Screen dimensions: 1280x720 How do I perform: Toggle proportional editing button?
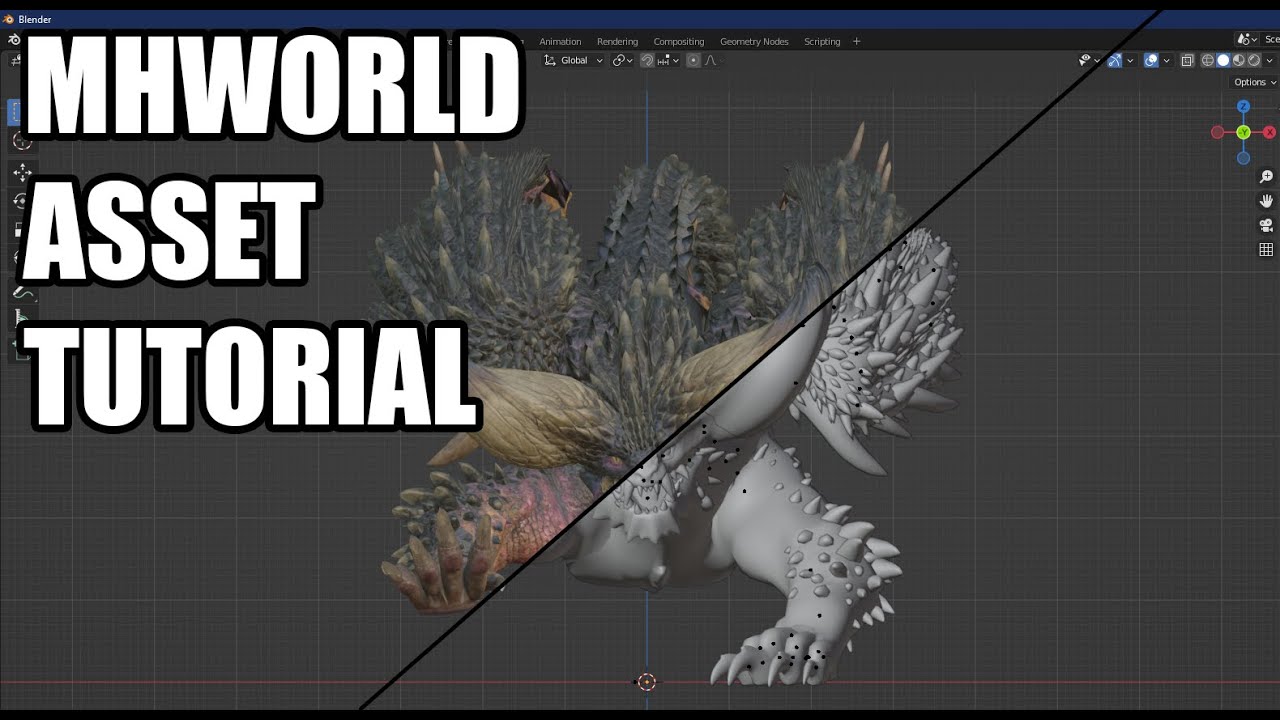(693, 60)
